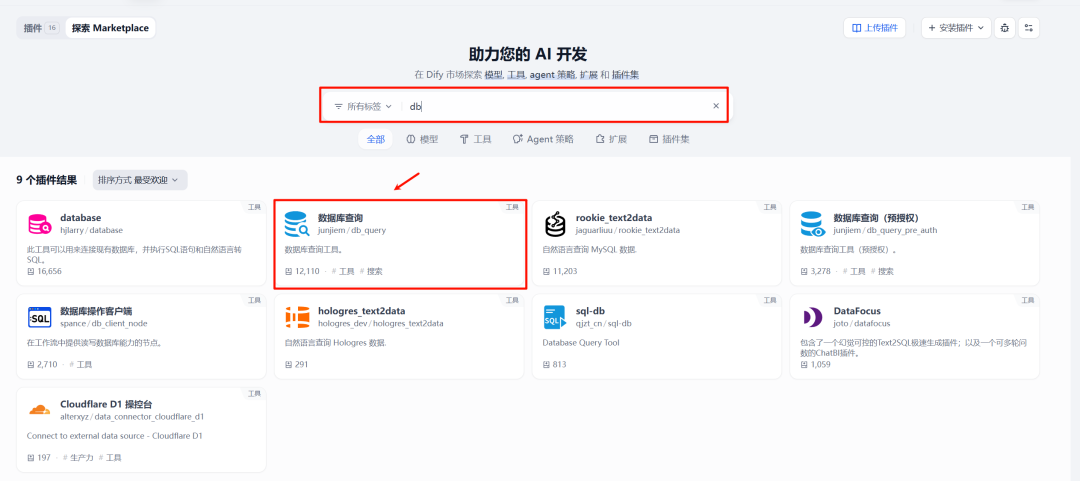Open the rookie_text2data card title

[x=615, y=218]
